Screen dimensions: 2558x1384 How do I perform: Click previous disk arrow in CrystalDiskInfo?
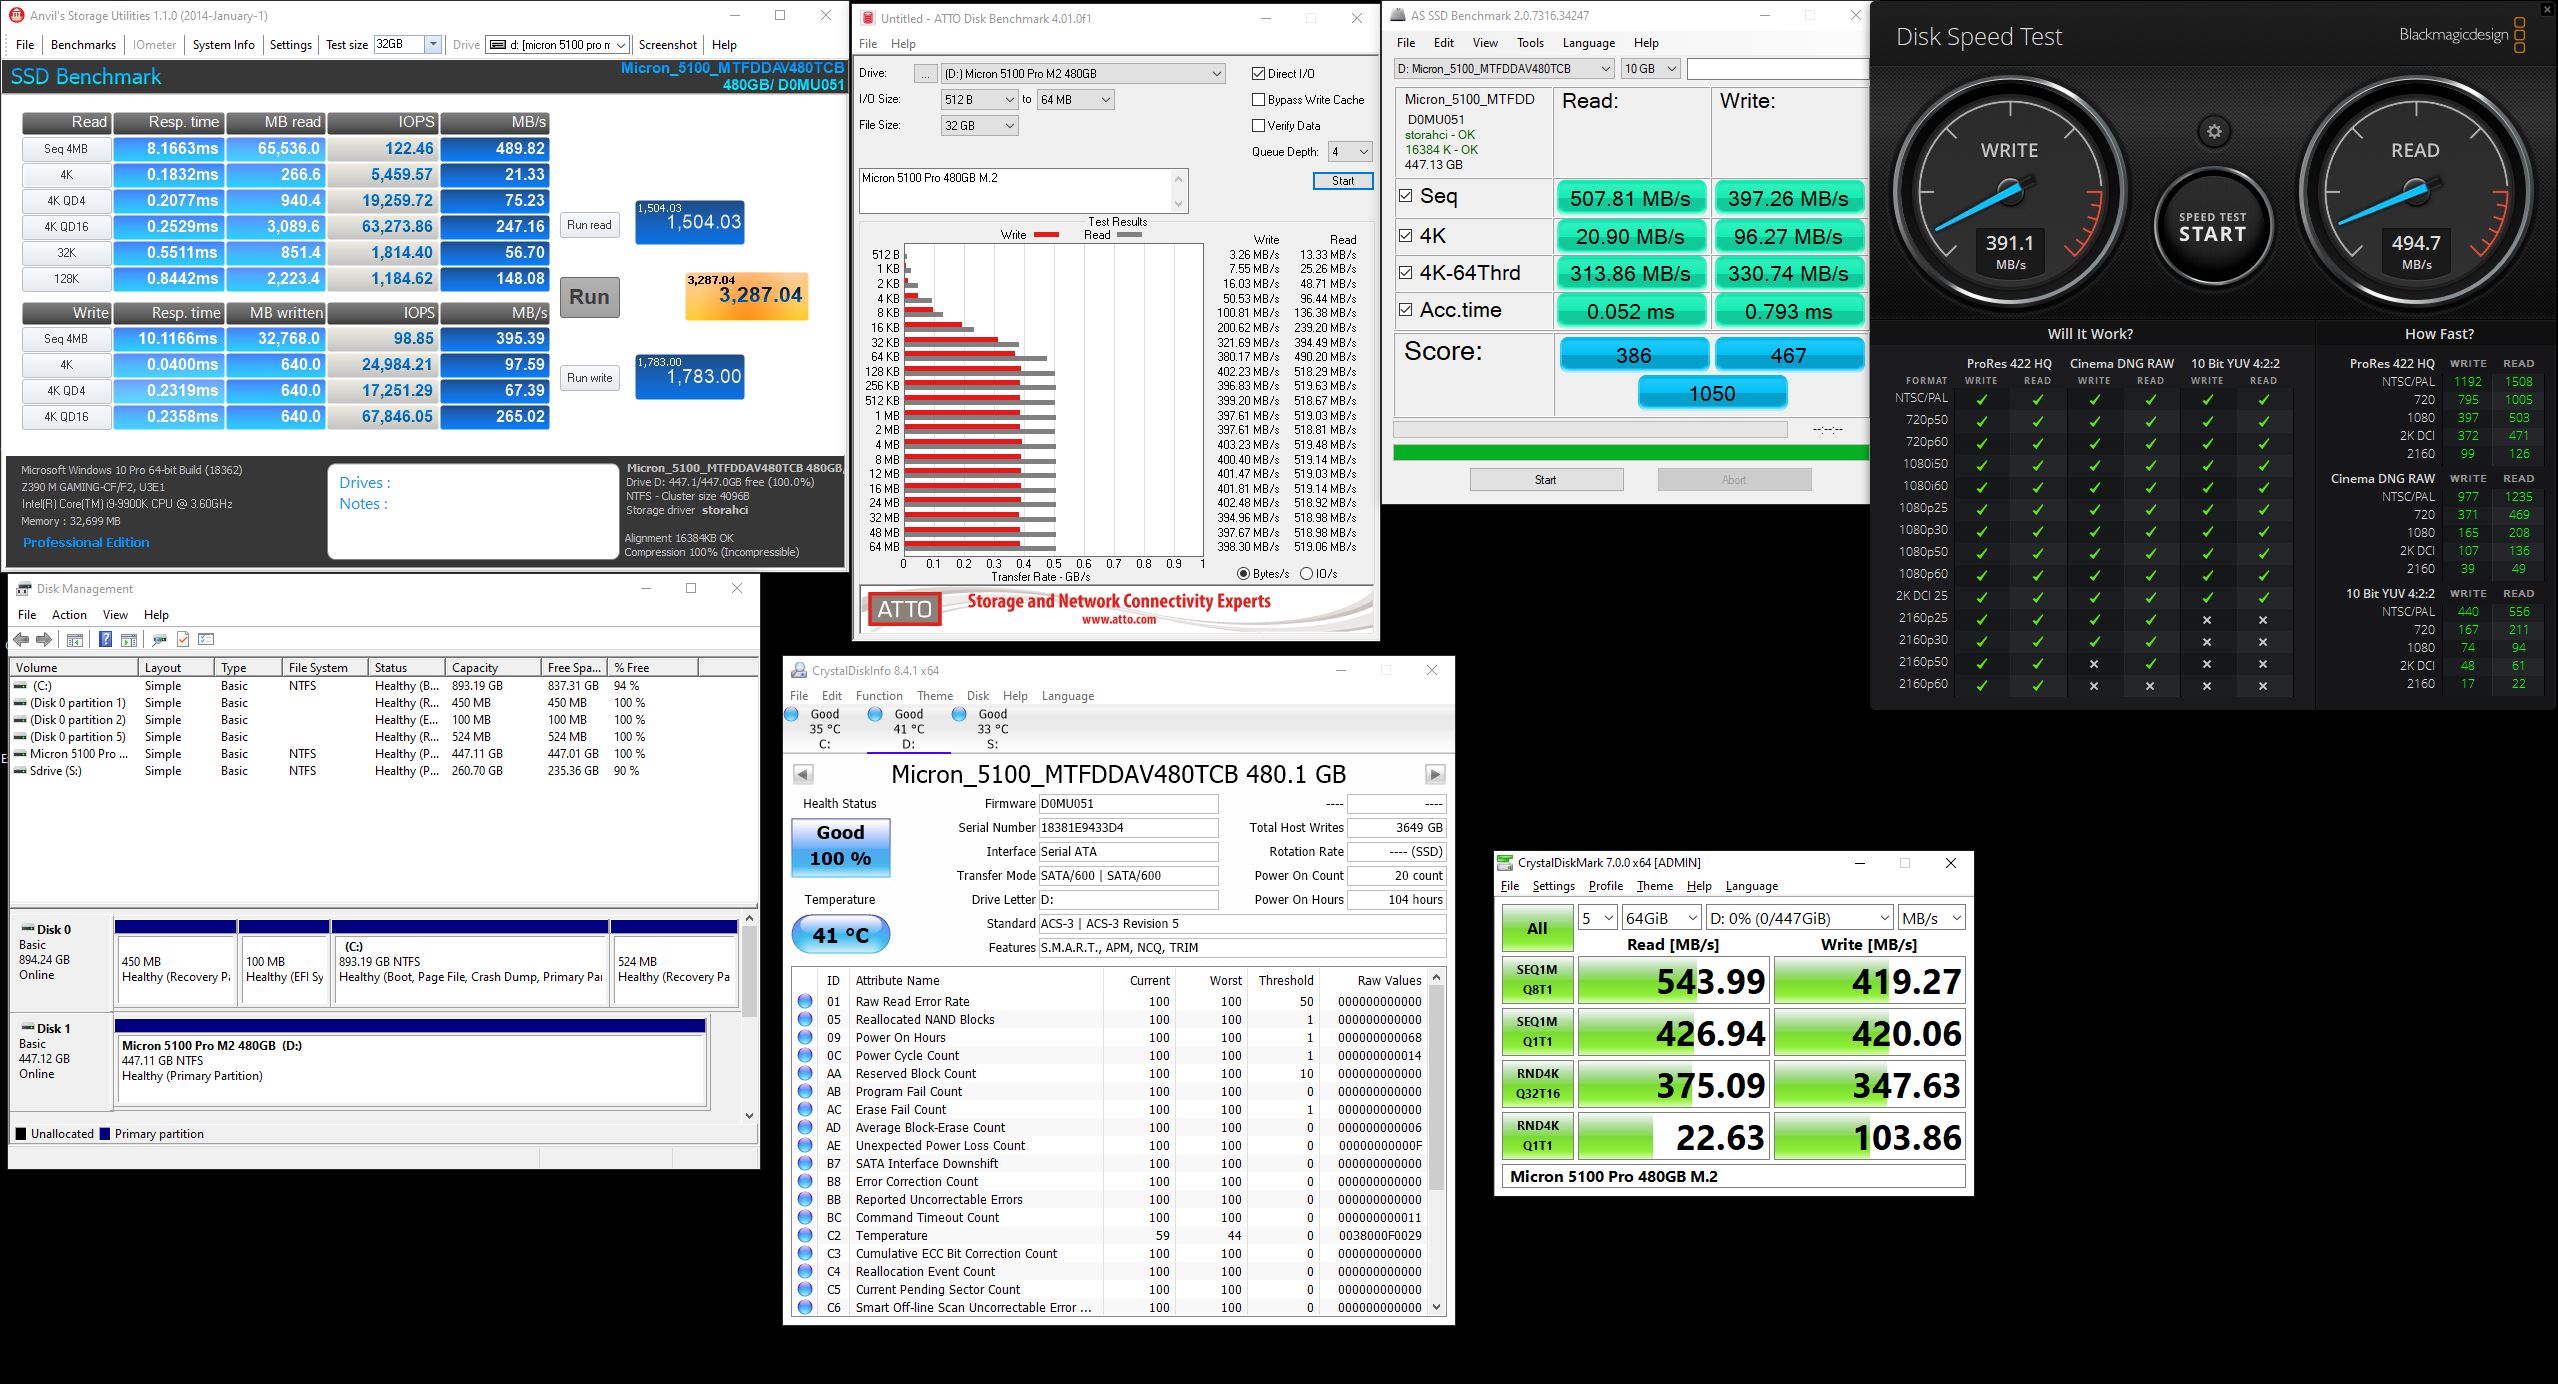point(803,774)
